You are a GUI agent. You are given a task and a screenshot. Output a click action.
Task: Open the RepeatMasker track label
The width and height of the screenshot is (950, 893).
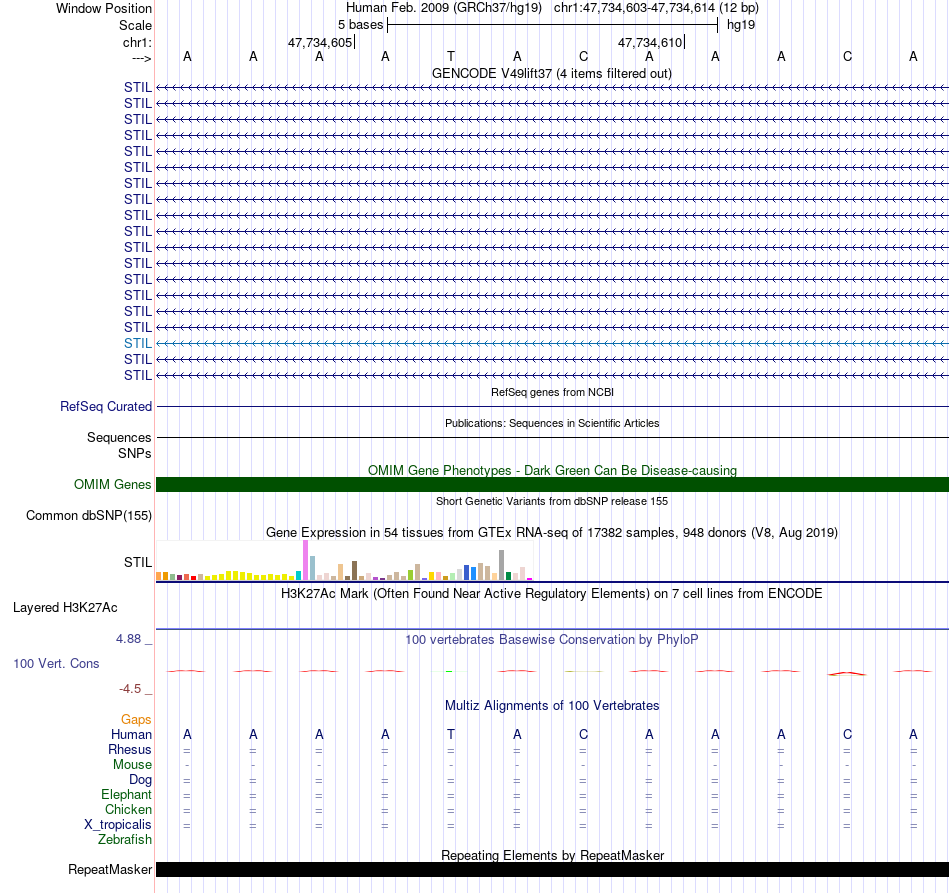(110, 869)
